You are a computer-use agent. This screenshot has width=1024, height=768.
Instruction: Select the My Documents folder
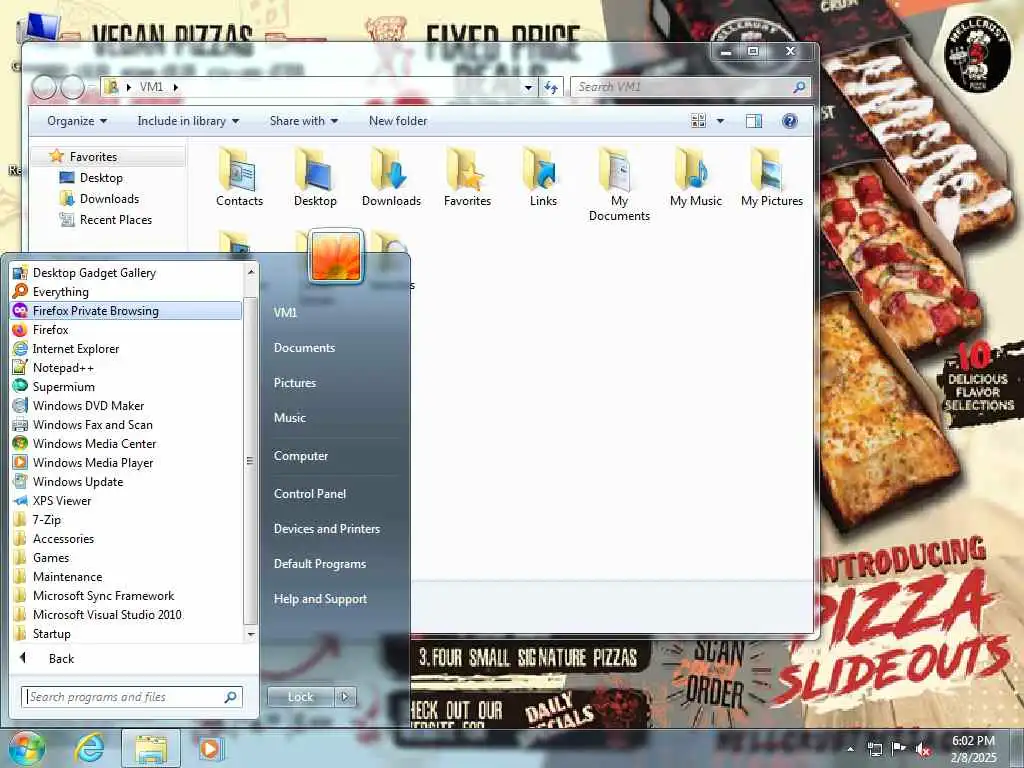point(619,185)
